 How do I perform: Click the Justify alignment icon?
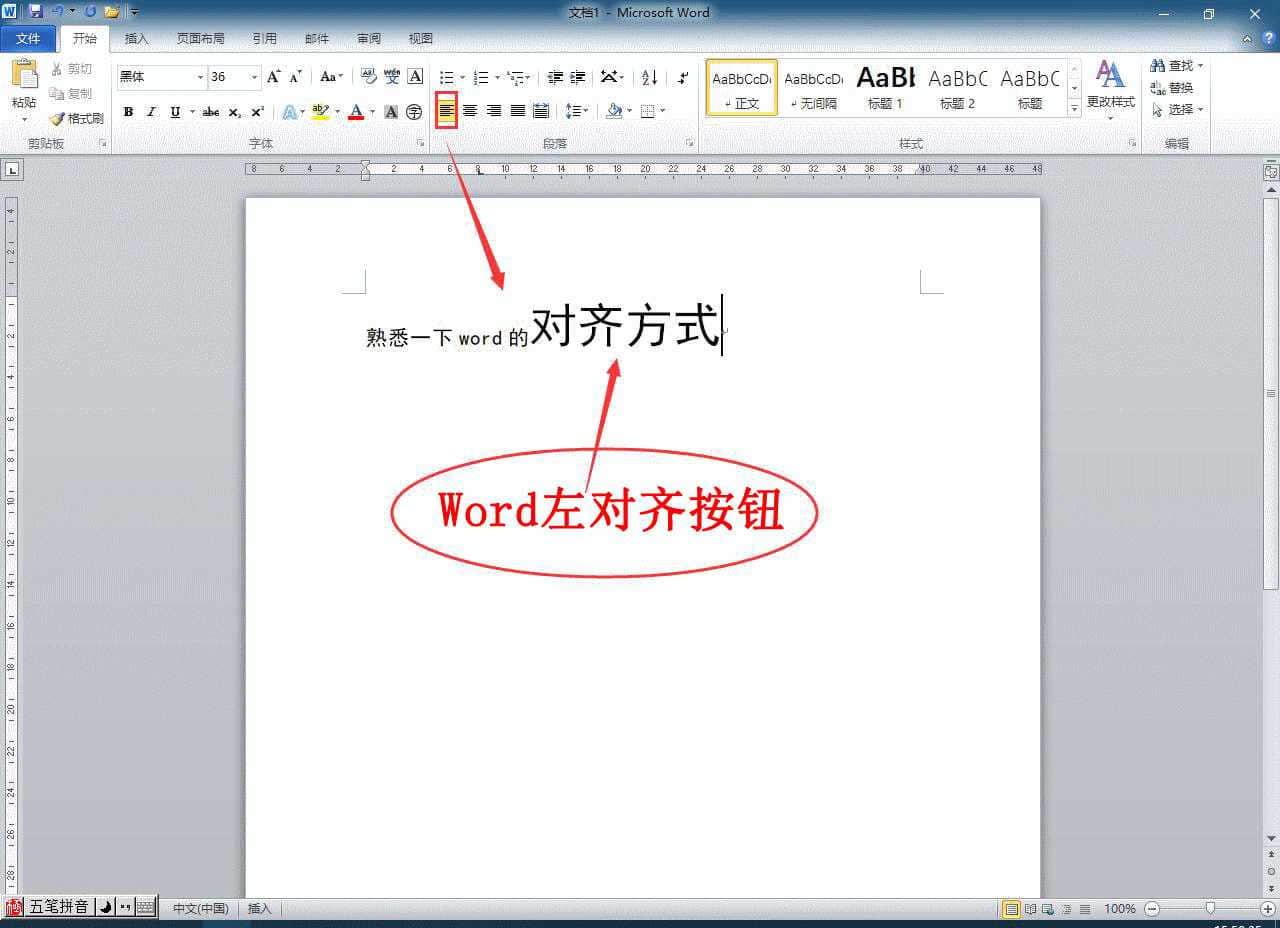click(x=518, y=111)
